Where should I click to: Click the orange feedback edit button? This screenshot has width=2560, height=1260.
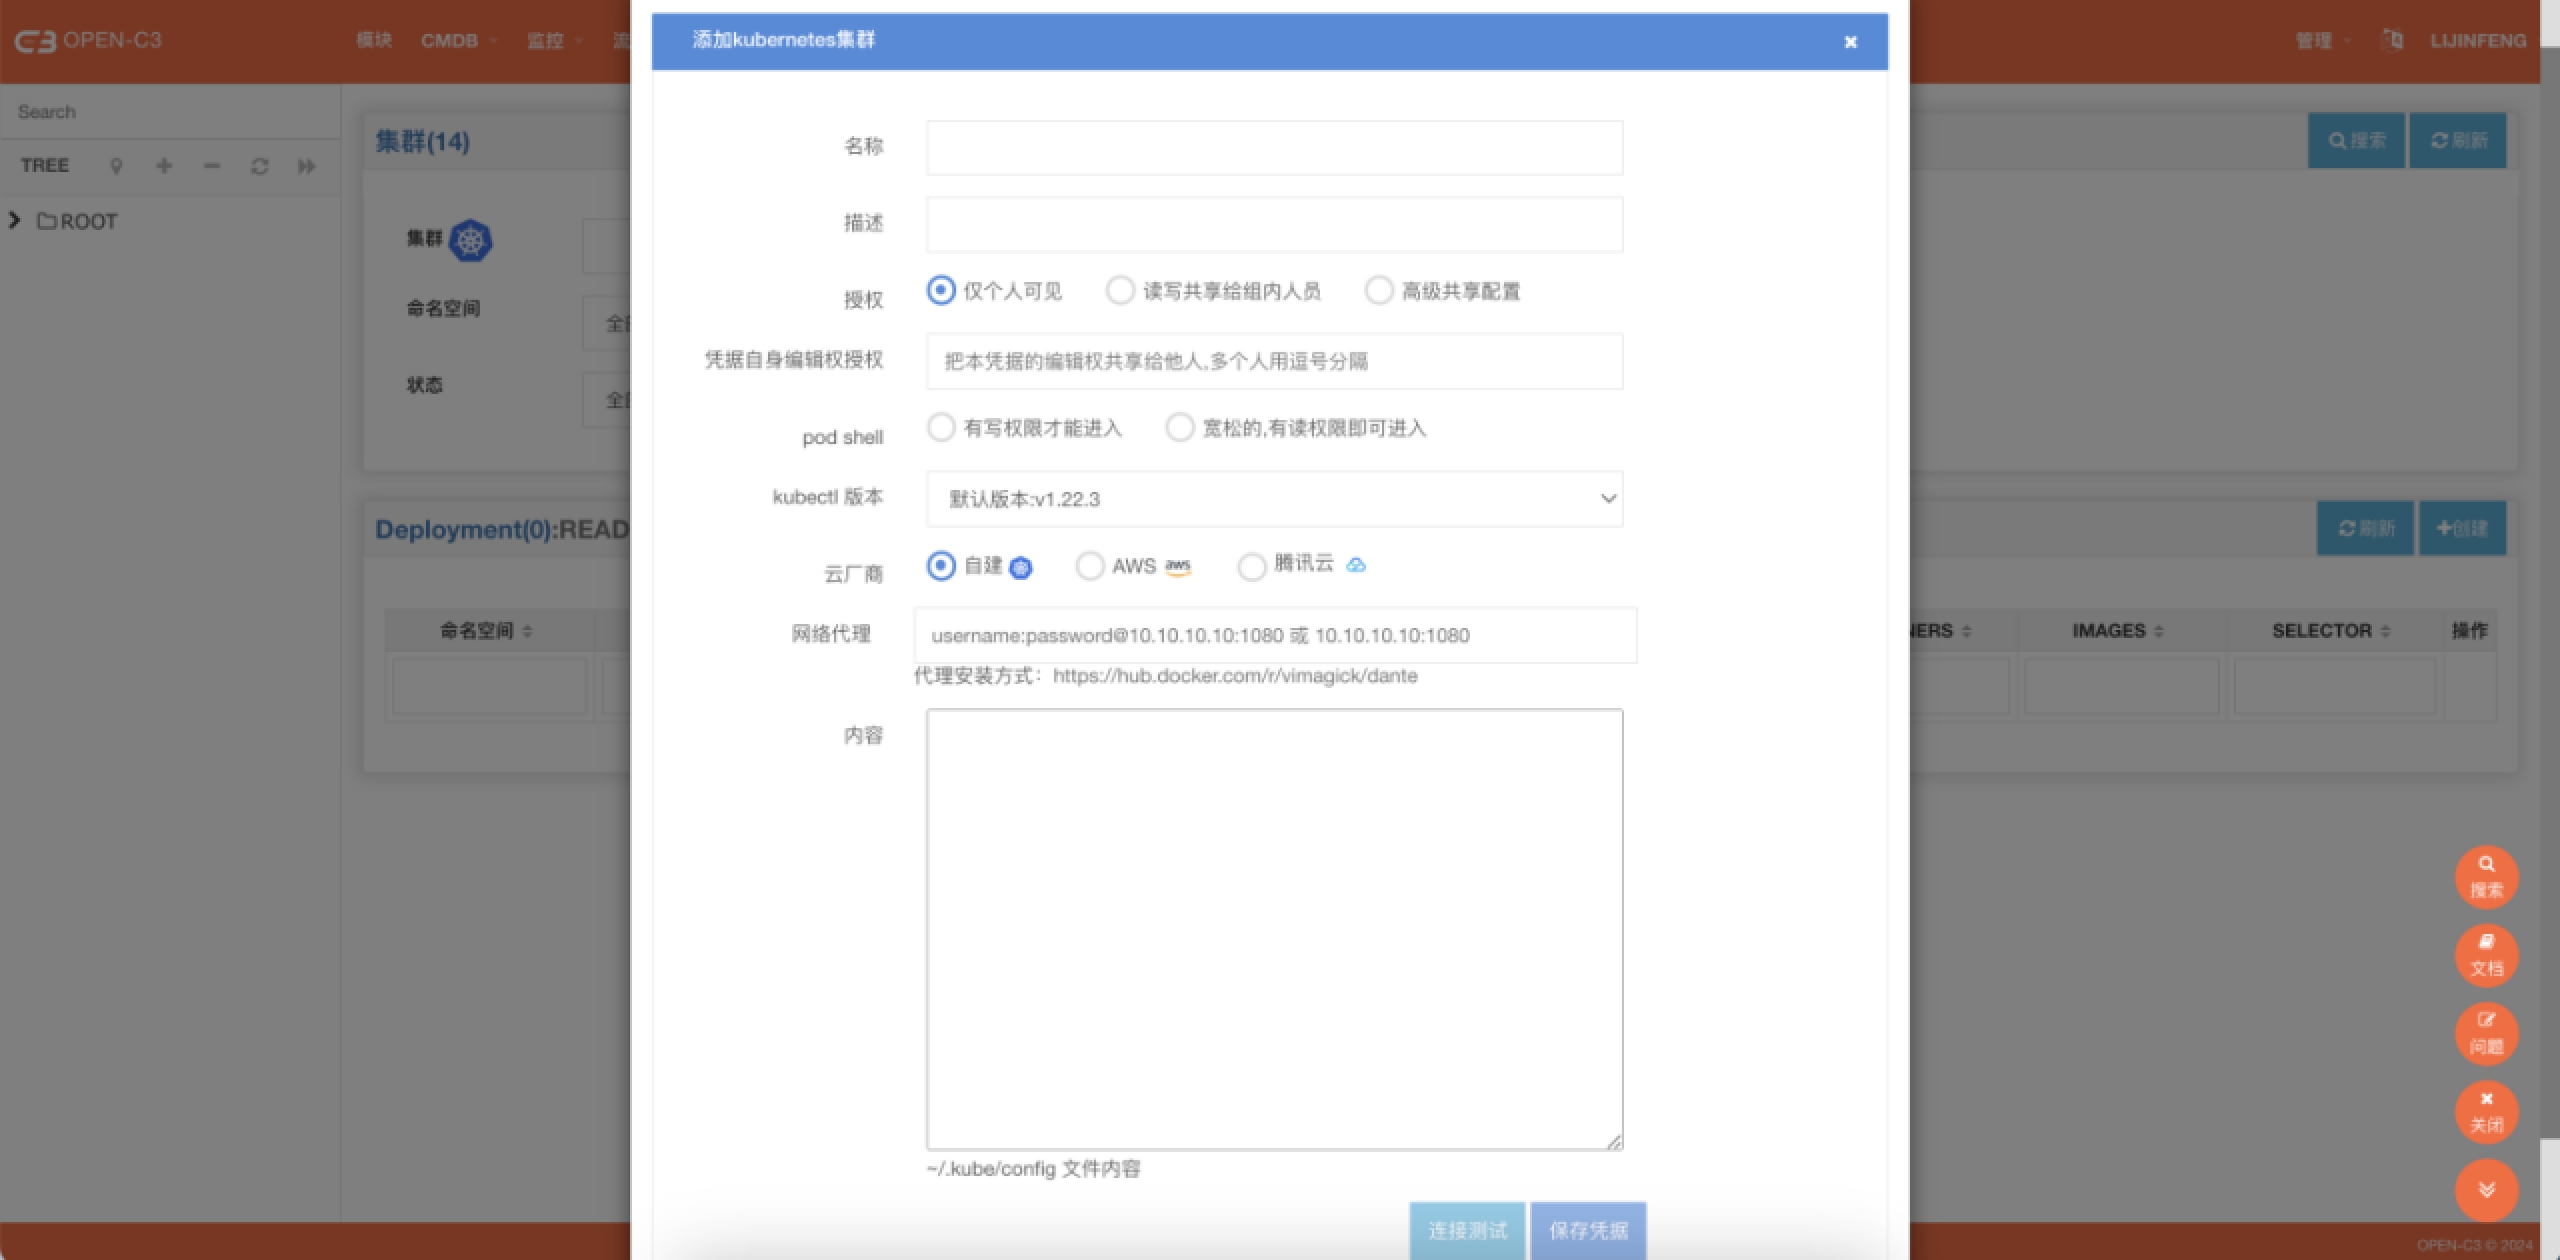tap(2486, 1033)
